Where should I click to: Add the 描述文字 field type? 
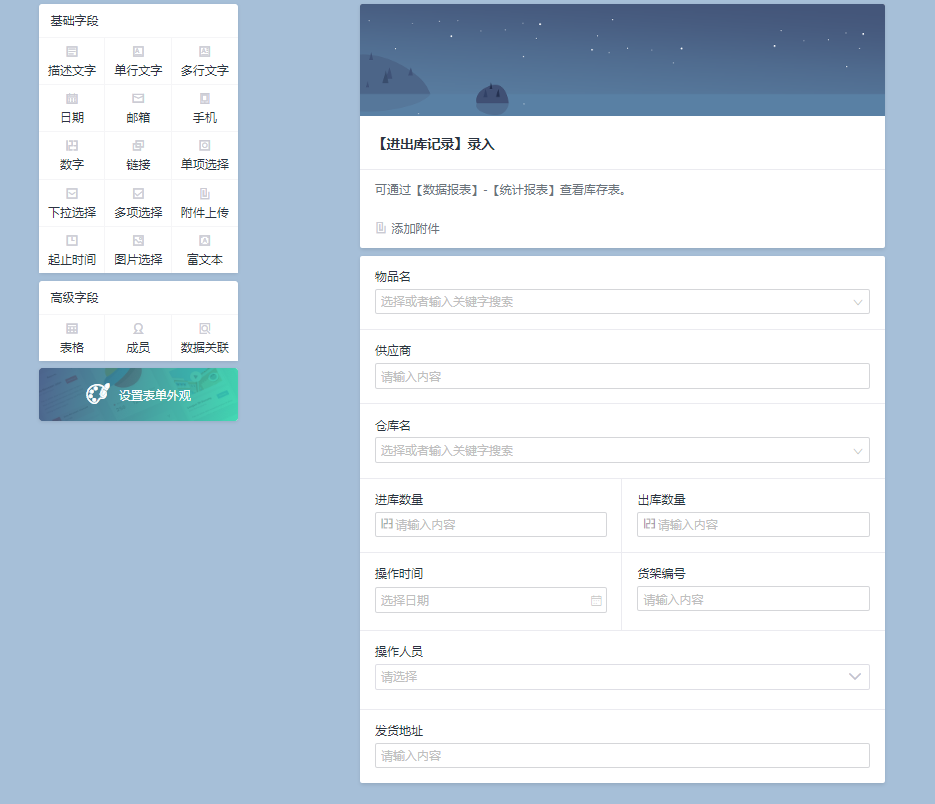[72, 61]
